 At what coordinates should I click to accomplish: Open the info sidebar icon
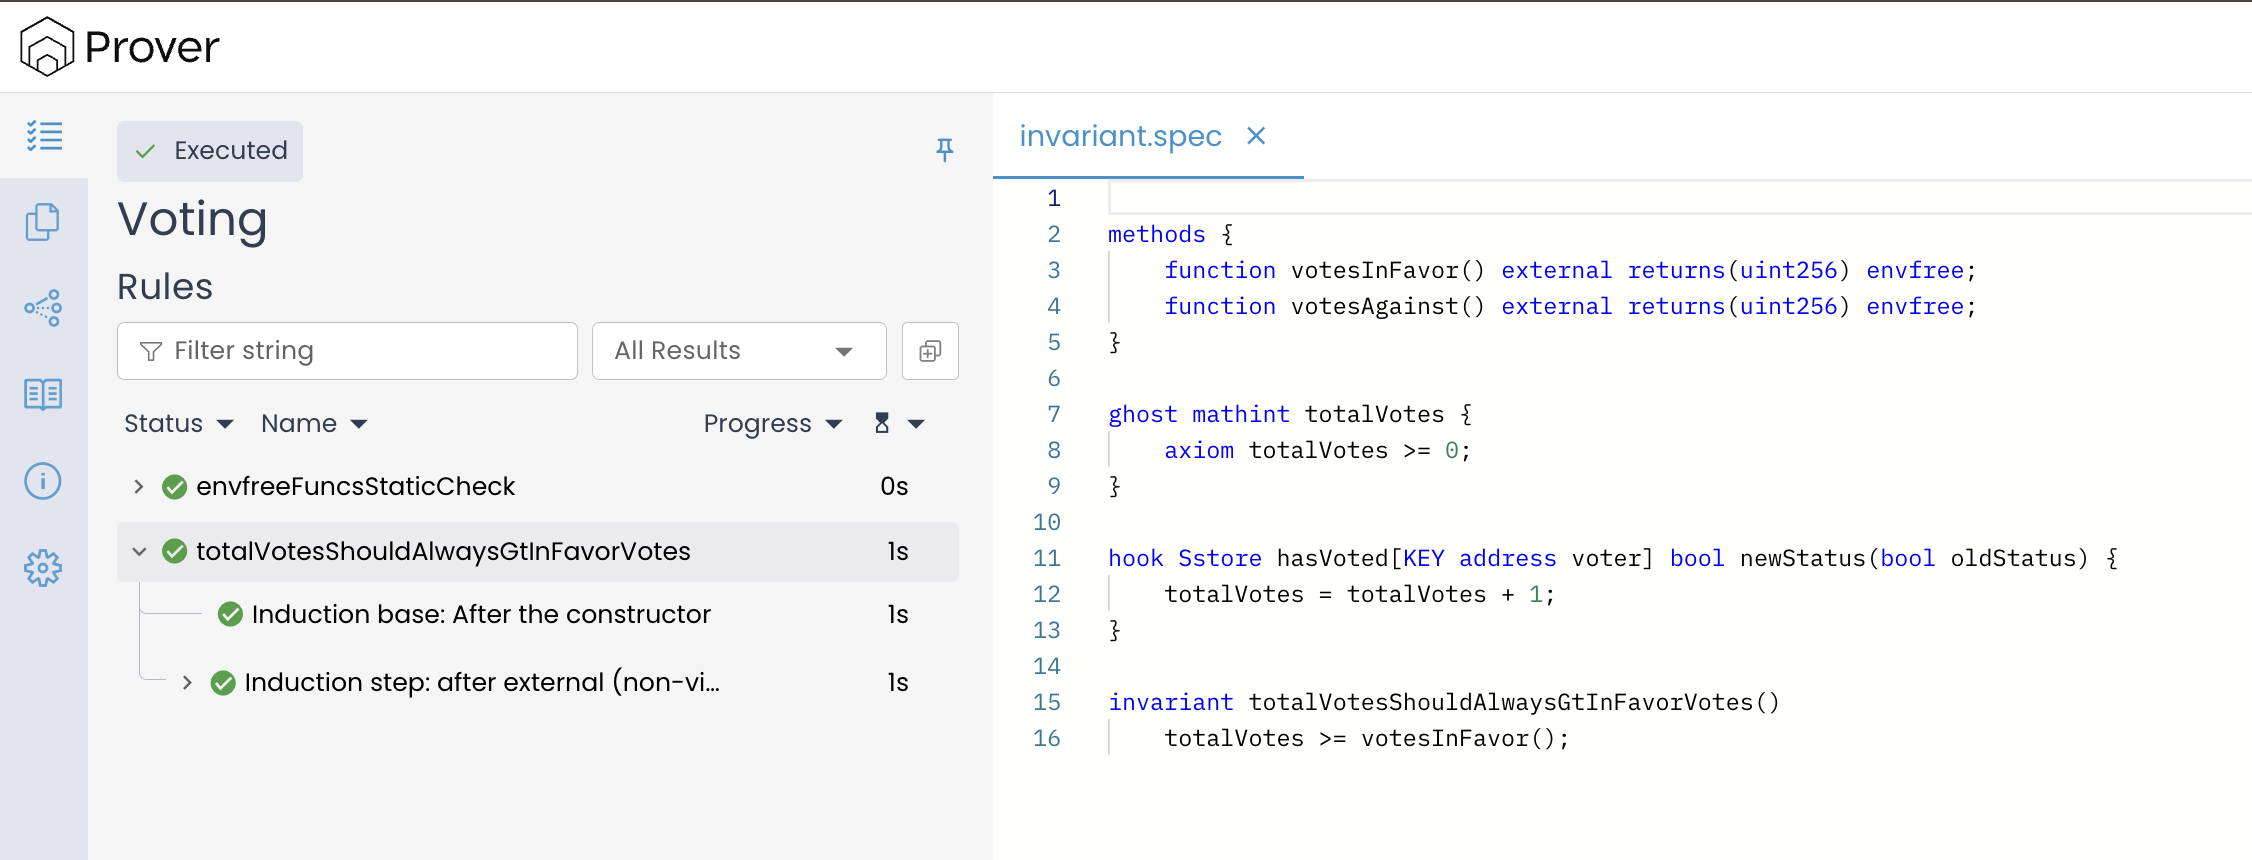43,481
